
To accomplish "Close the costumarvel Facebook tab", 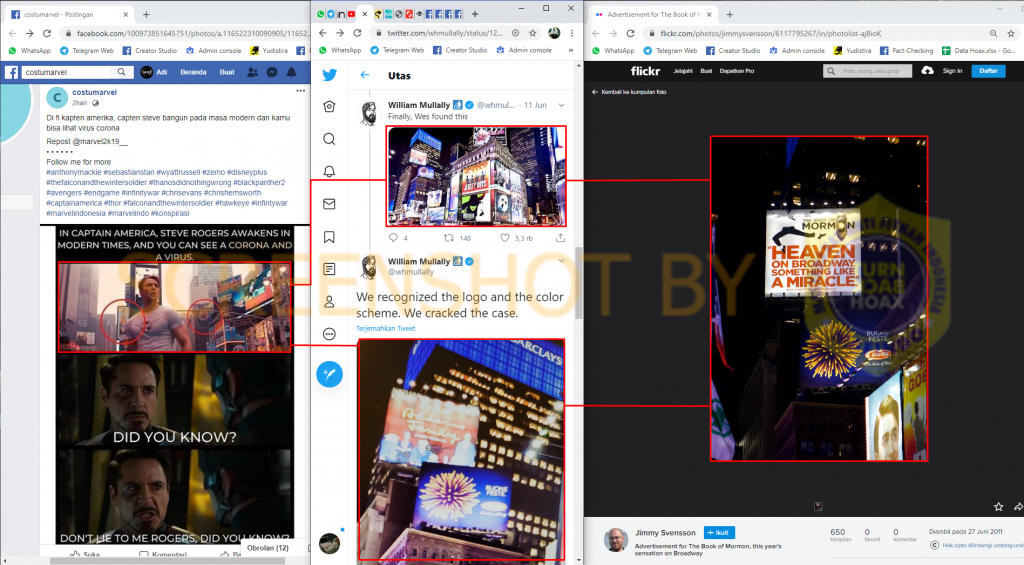I will [x=126, y=14].
